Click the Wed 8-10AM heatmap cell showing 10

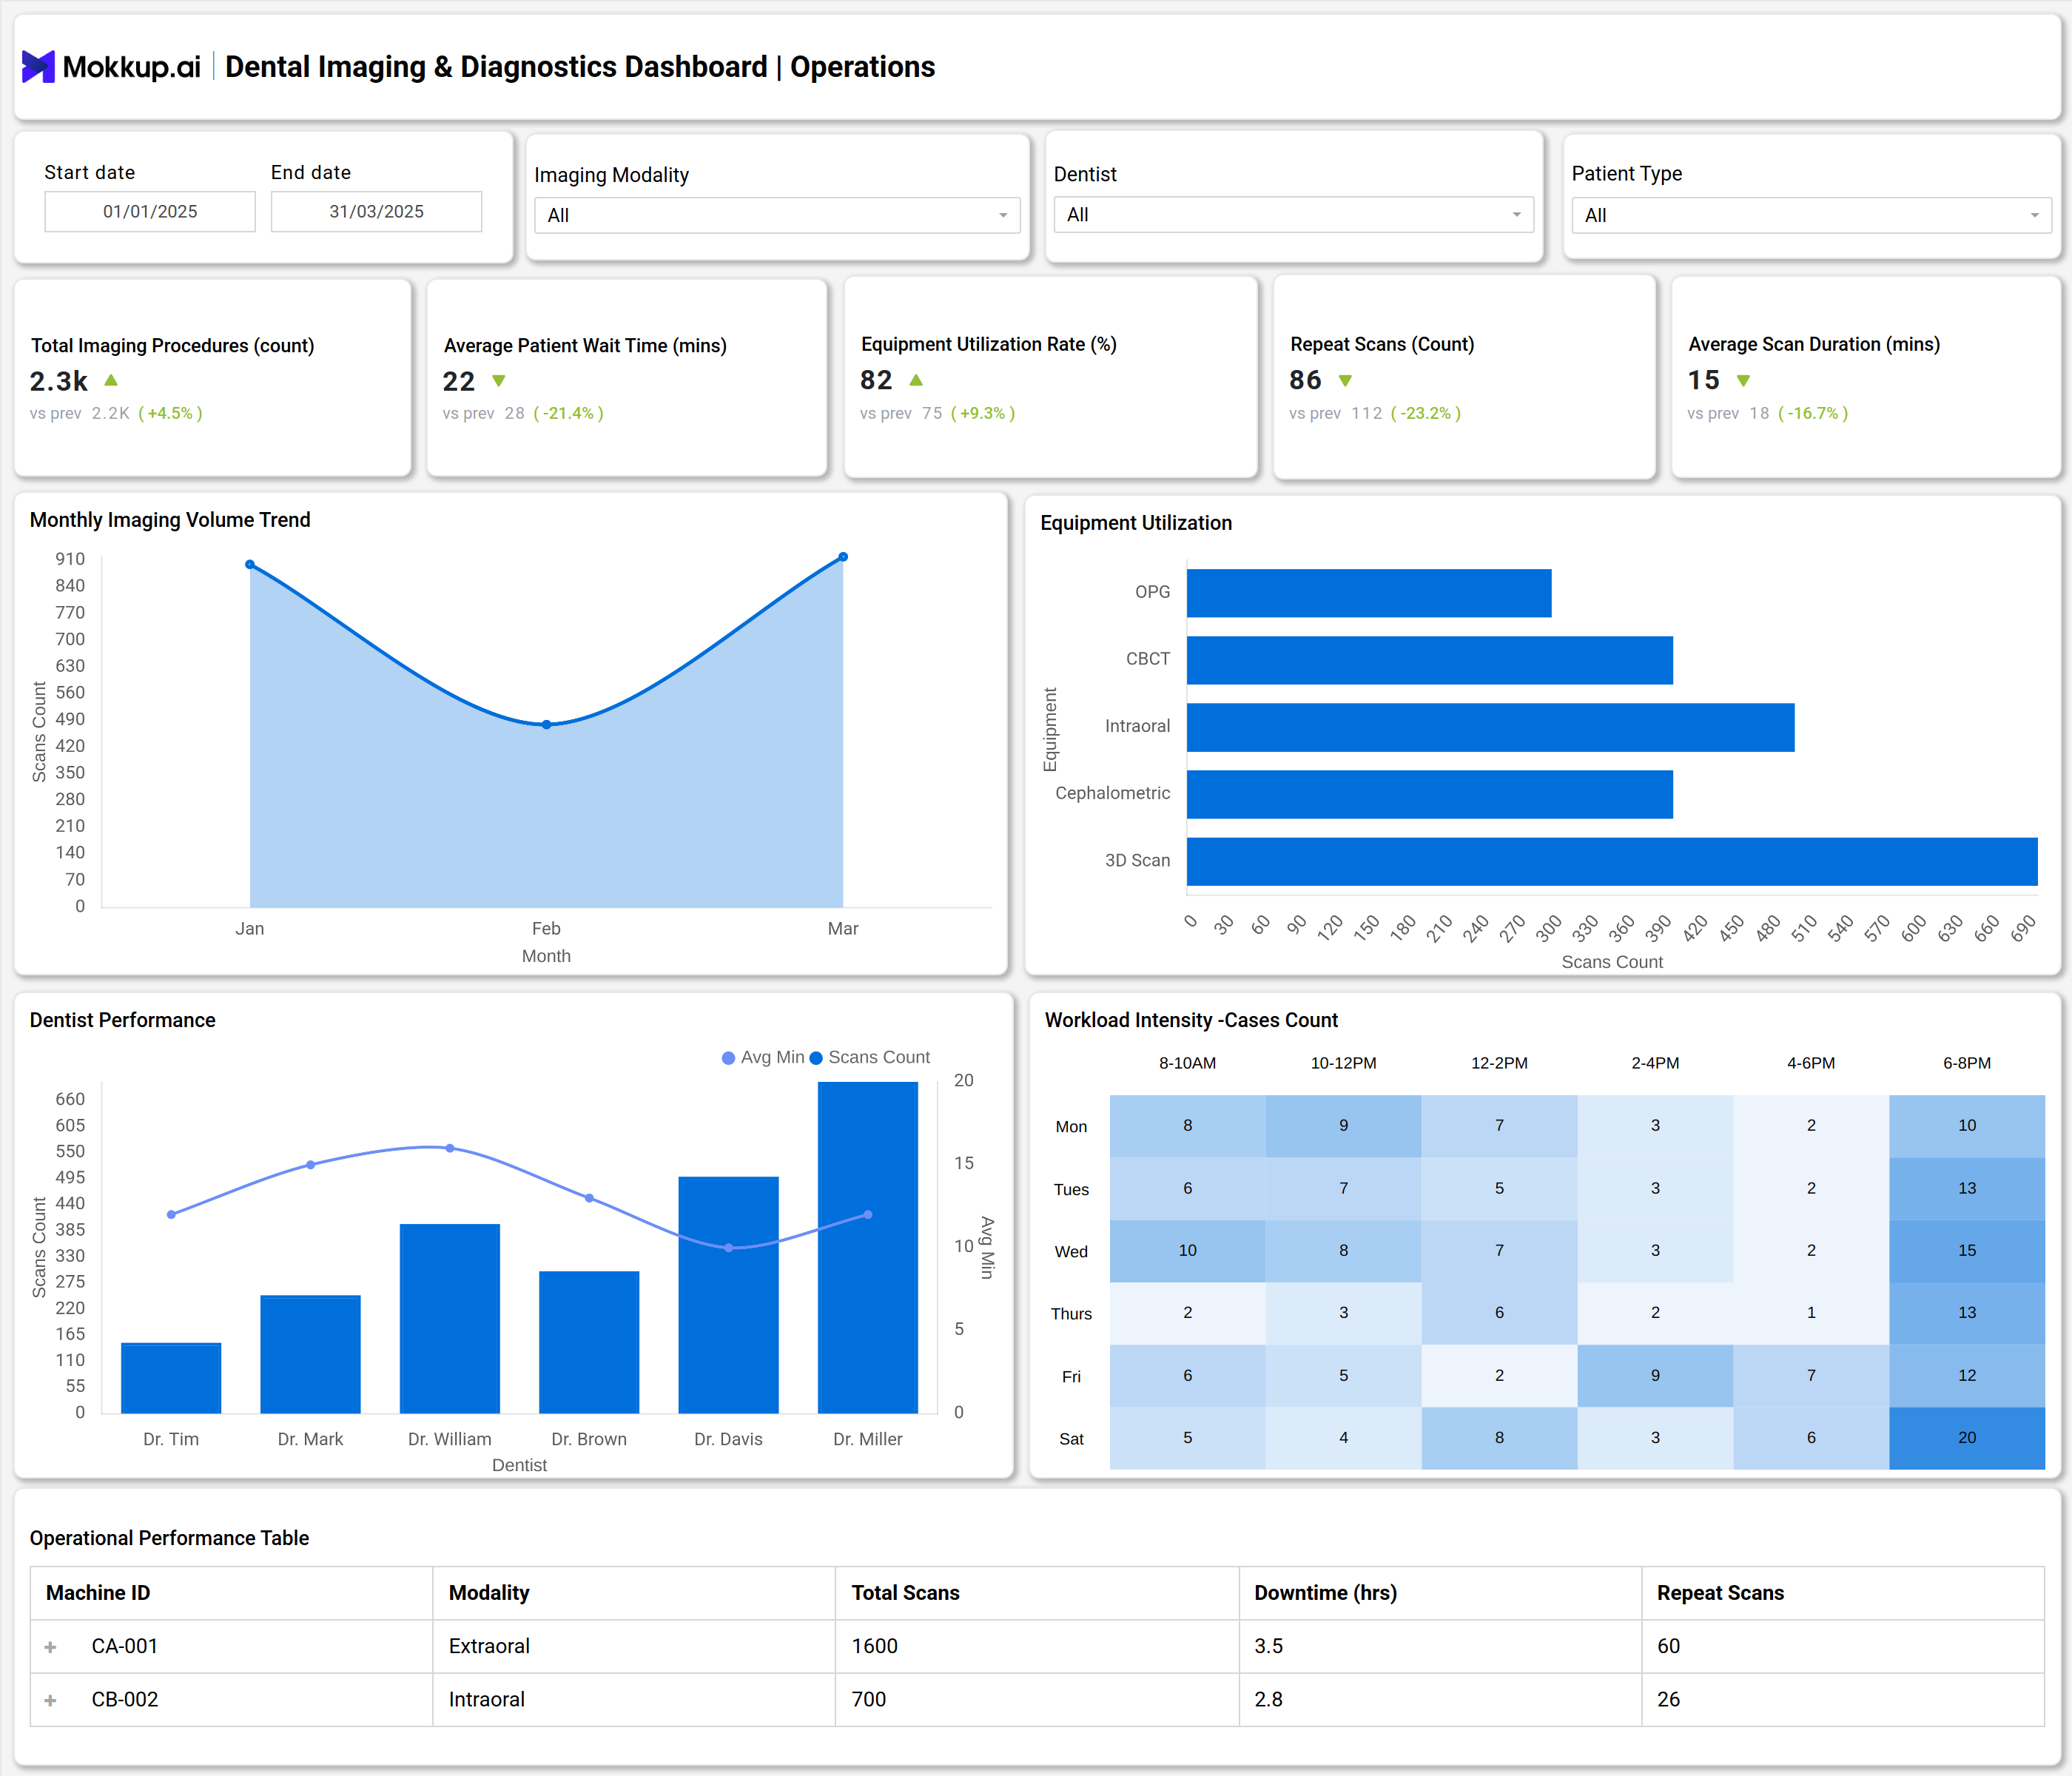[1188, 1251]
